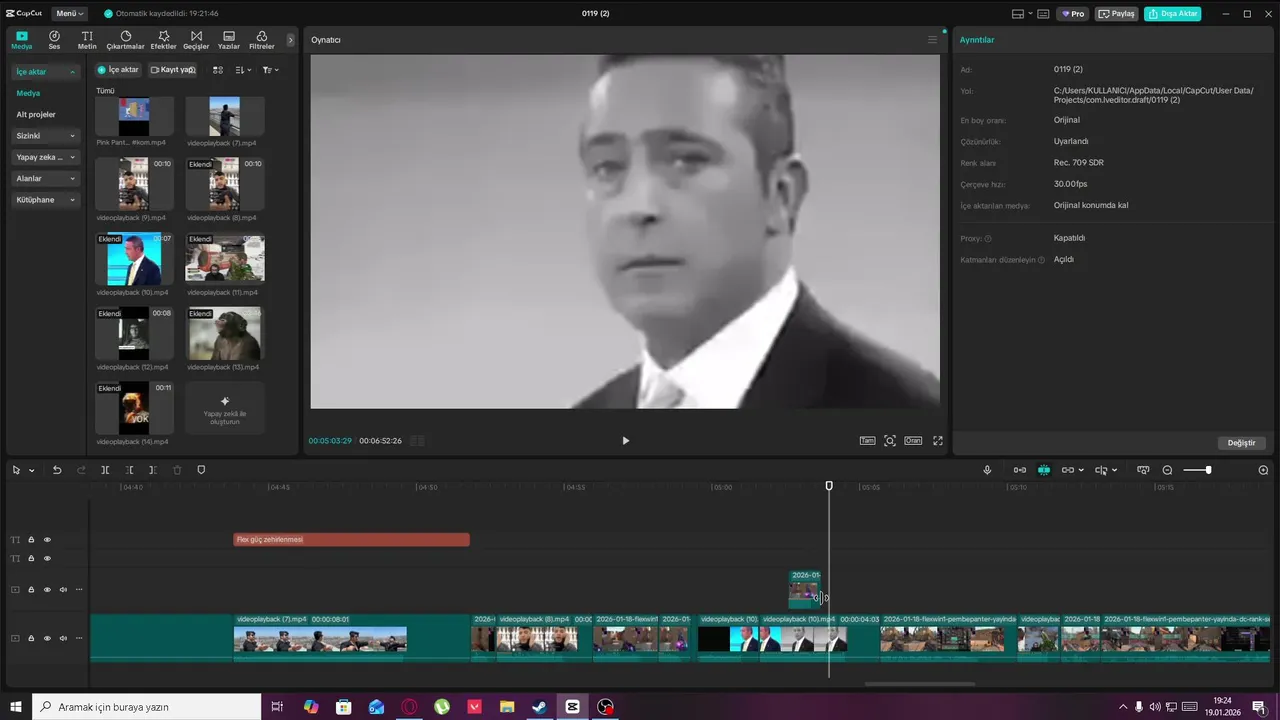Screen dimensions: 1280x720
Task: Hide the first text track with eye
Action: tap(47, 540)
